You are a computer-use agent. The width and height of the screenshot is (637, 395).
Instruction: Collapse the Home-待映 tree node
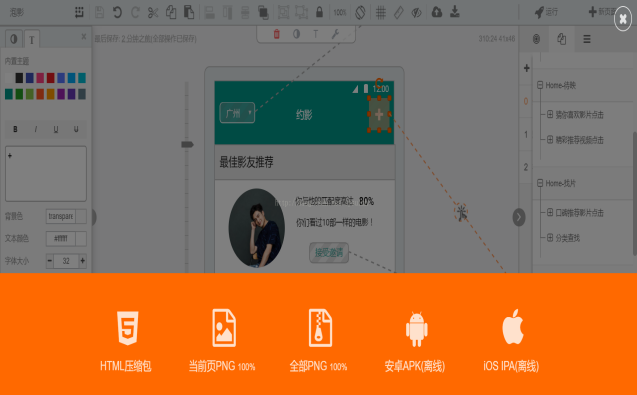[x=540, y=85]
